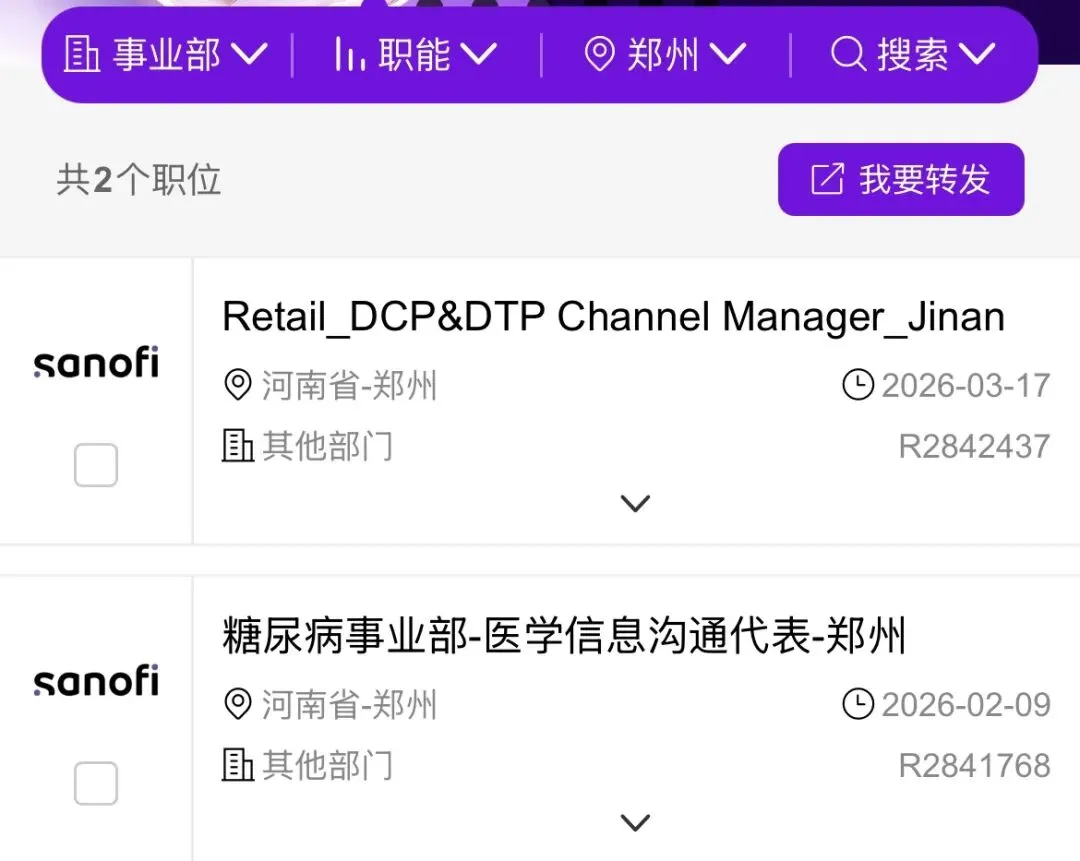Select checkbox for Retail_DCP&DTP Channel Manager job
1080x861 pixels.
96,465
